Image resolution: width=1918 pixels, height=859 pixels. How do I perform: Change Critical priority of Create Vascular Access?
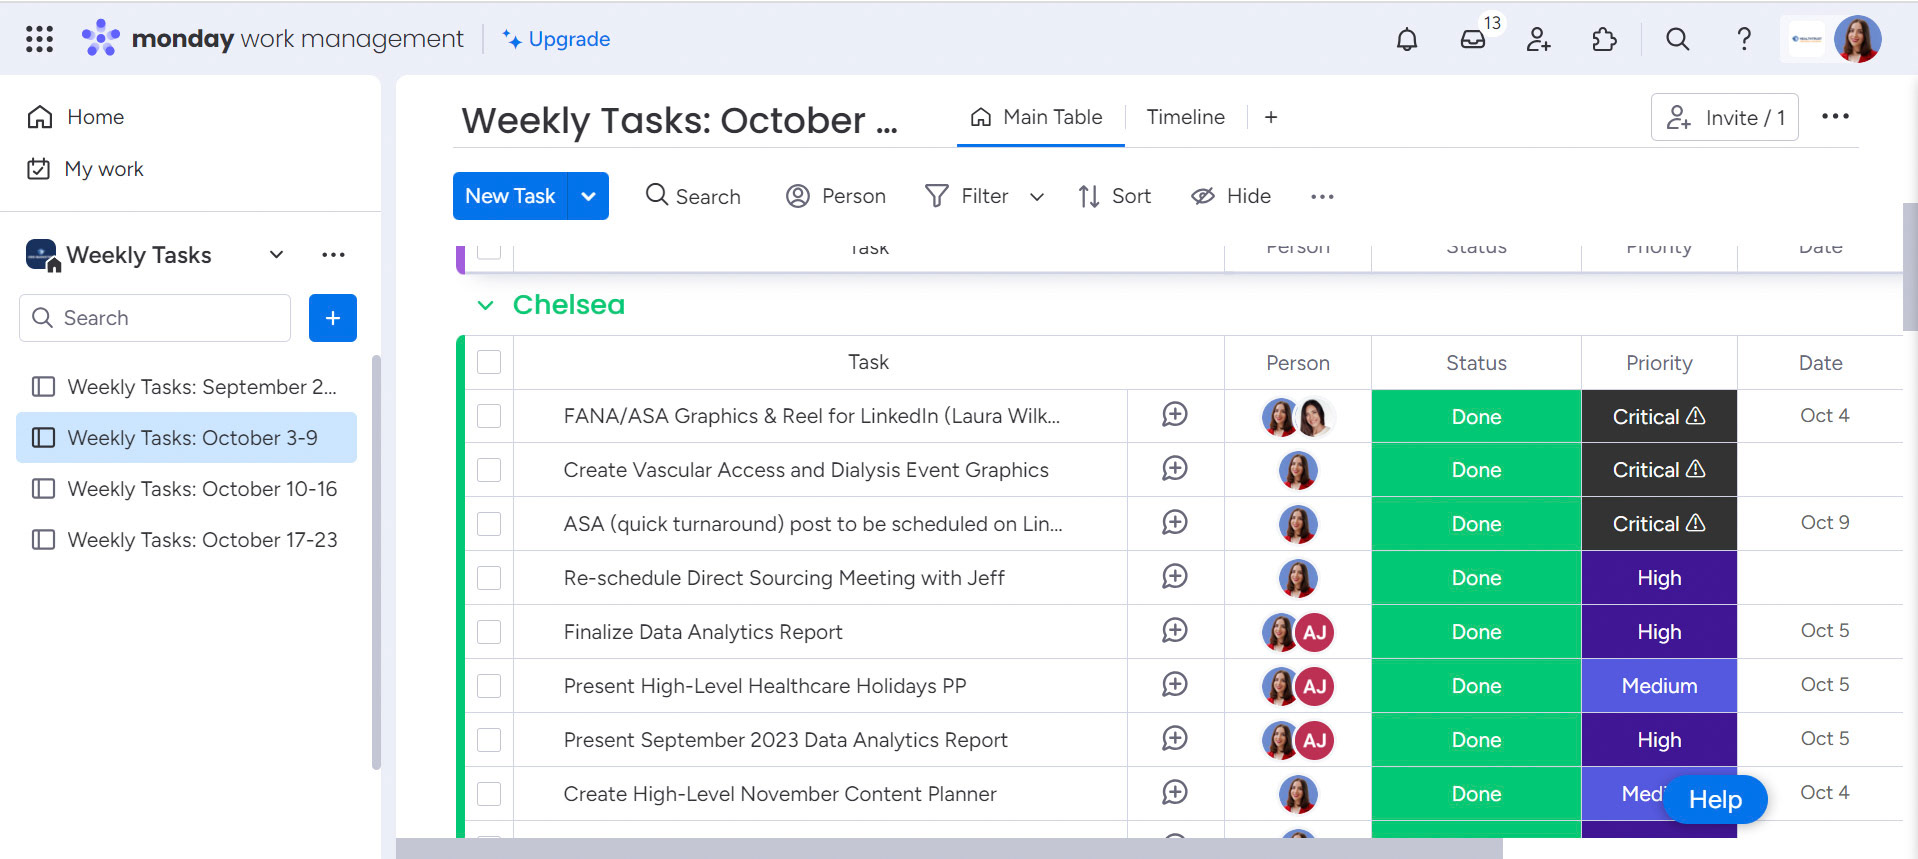click(x=1659, y=470)
